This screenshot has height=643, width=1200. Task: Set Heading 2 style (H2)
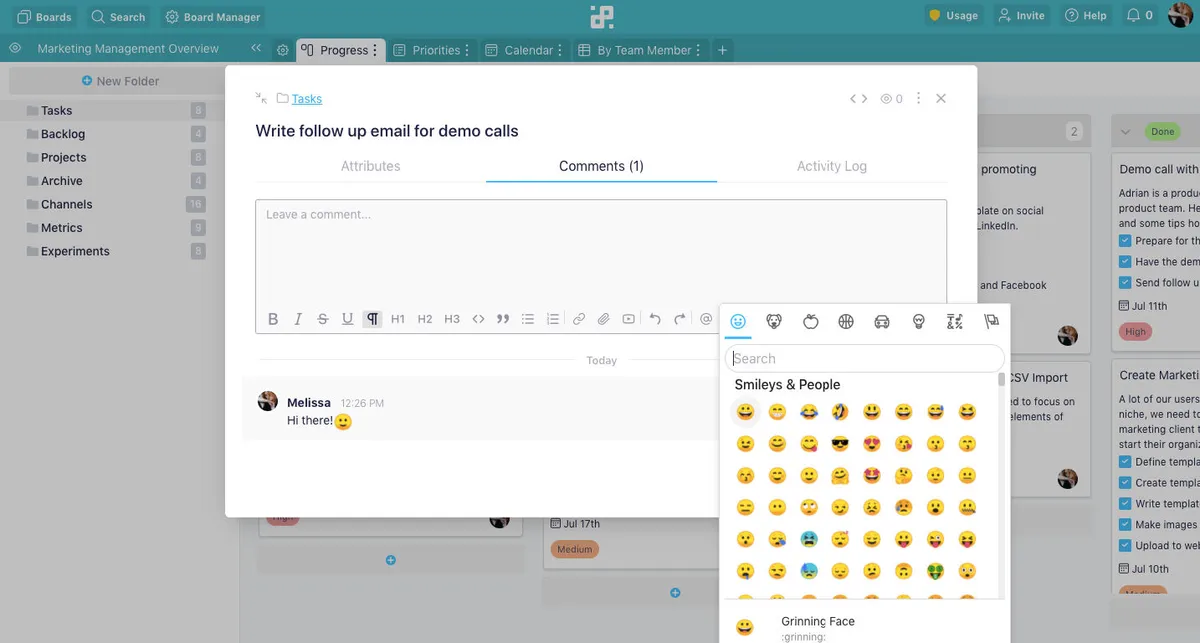coord(425,319)
